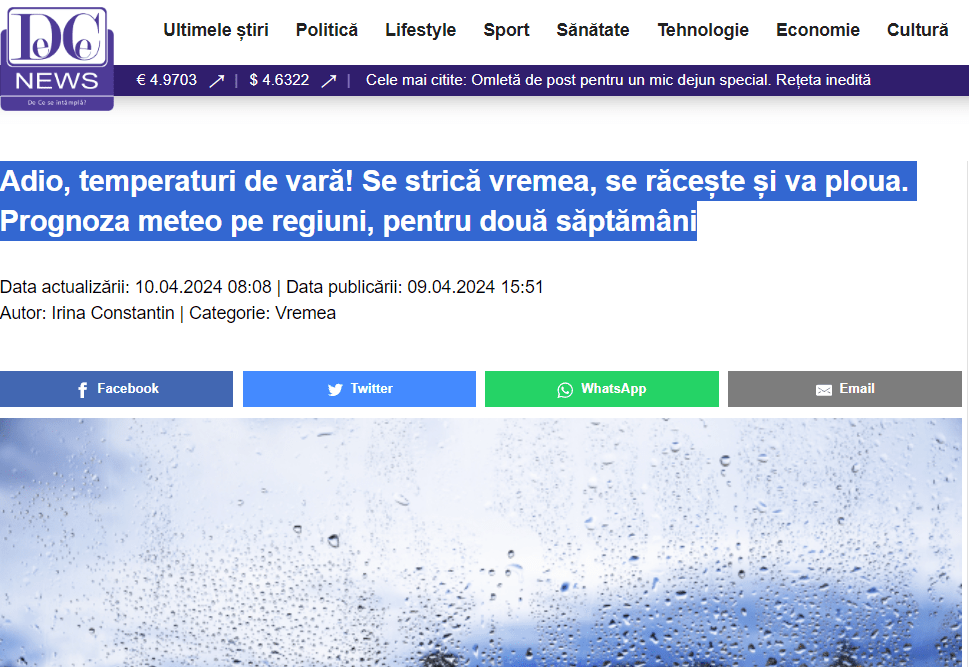Open the Politică section
969x667 pixels.
tap(327, 30)
